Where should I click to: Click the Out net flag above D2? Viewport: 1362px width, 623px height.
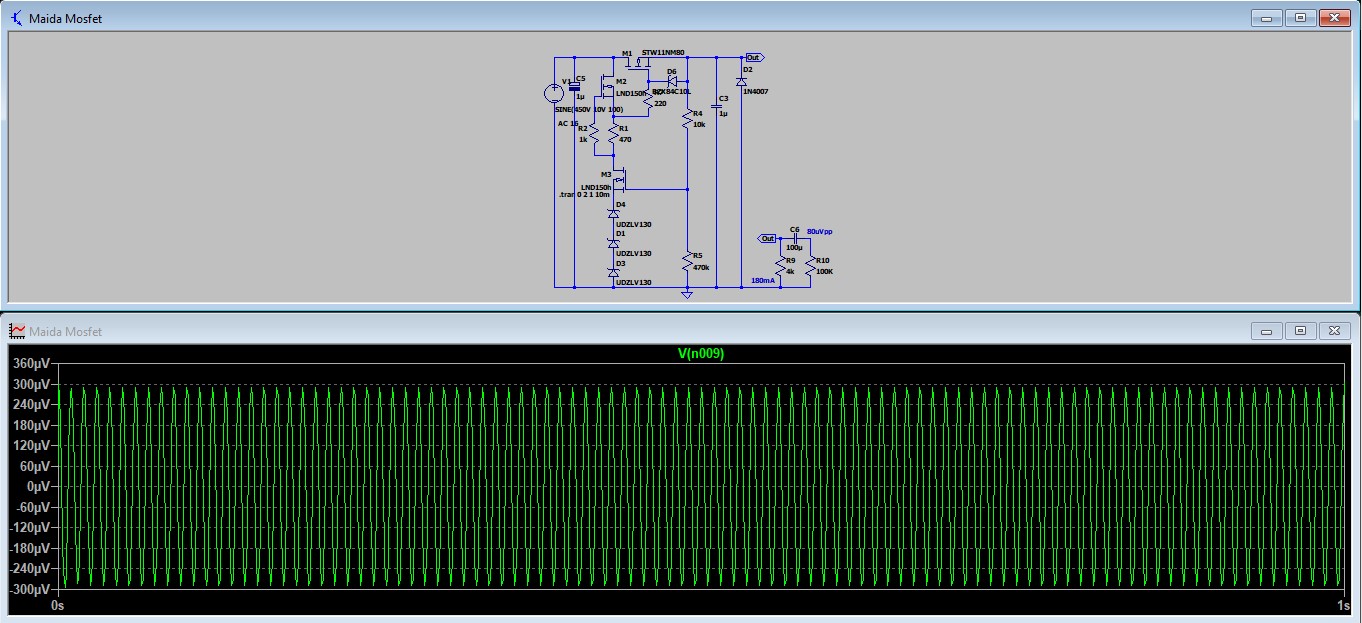click(x=753, y=58)
